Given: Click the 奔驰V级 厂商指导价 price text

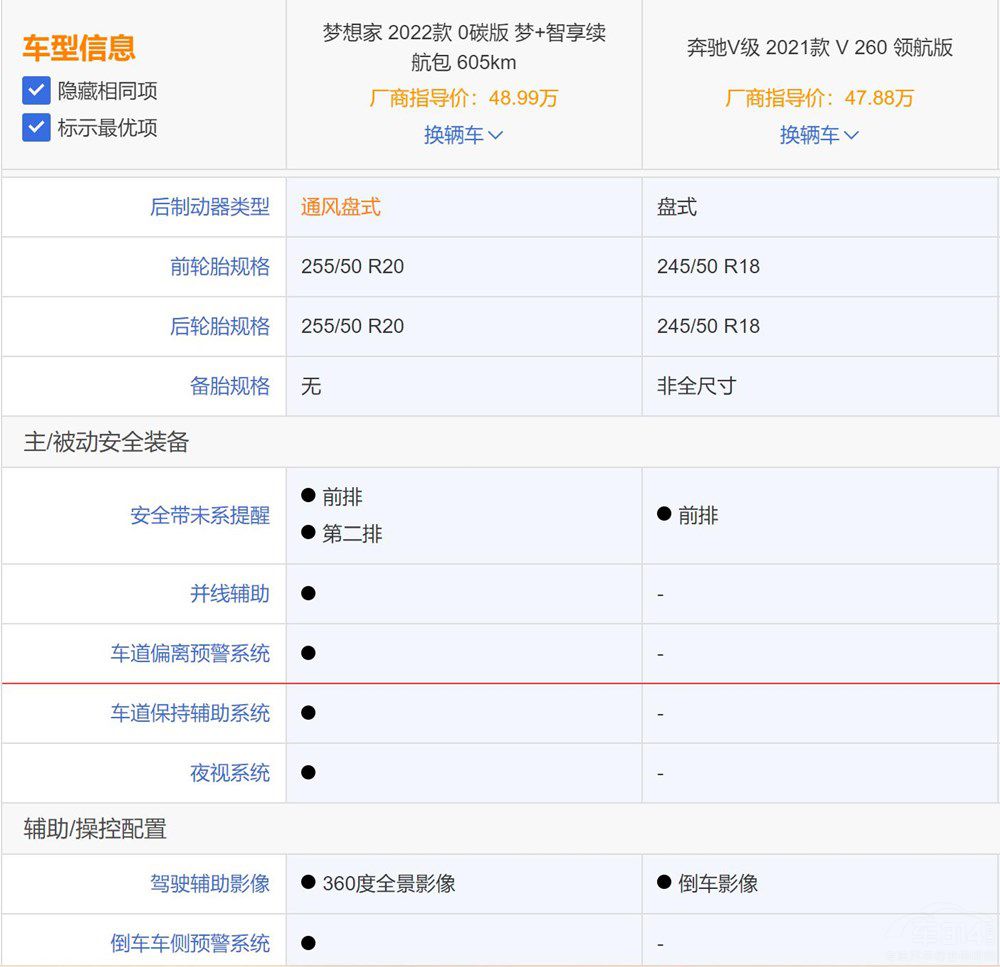Looking at the screenshot, I should (818, 98).
